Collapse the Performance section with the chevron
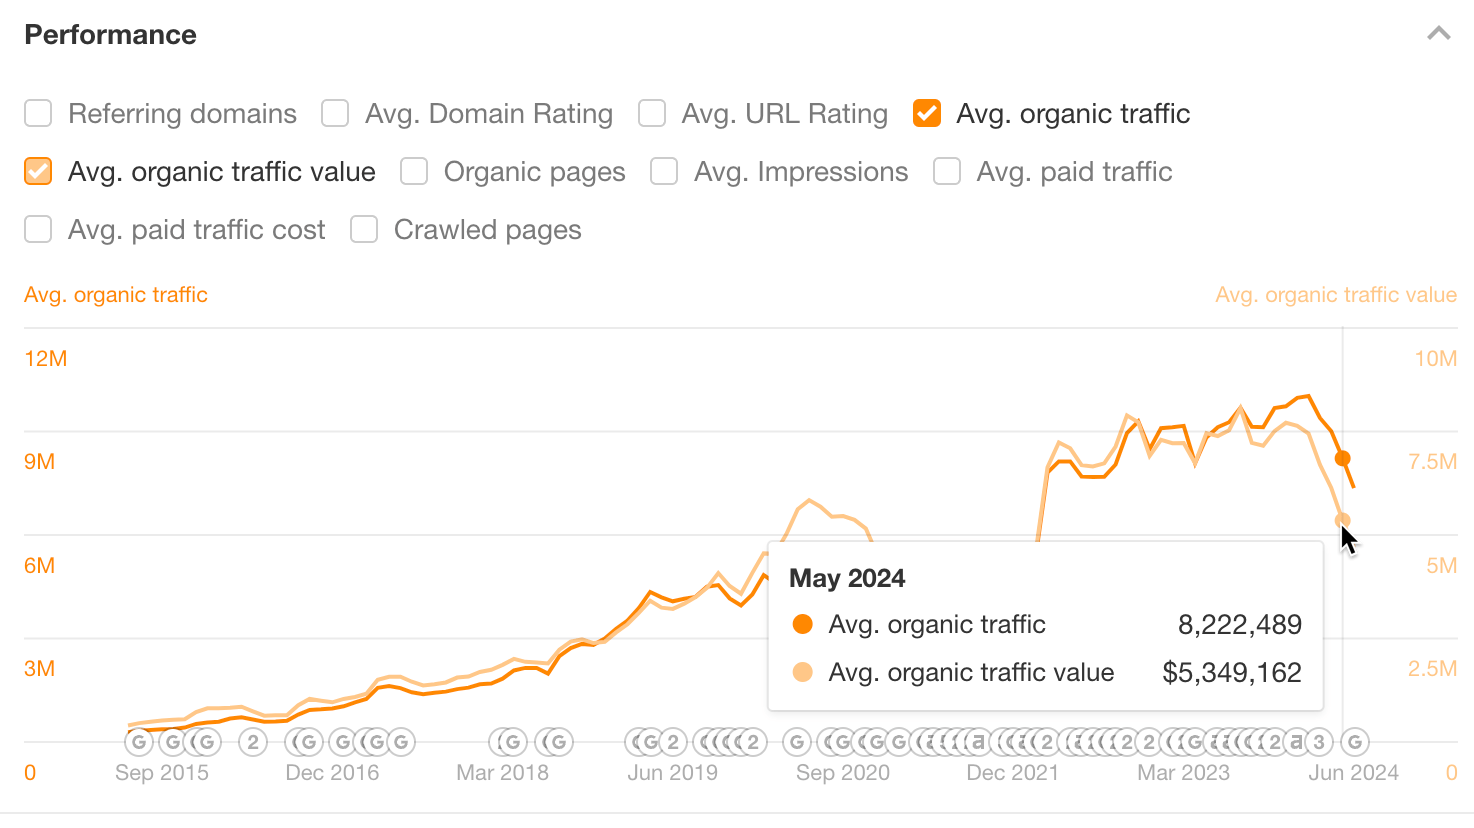 [1438, 33]
